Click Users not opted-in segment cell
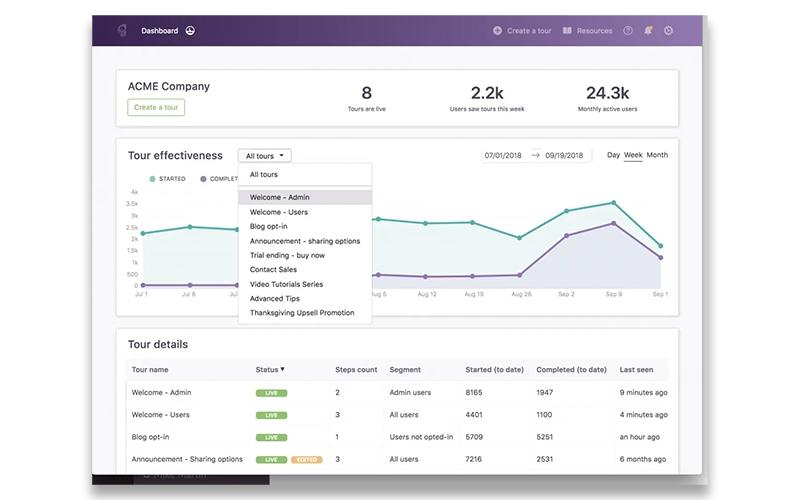The width and height of the screenshot is (800, 500). tap(421, 437)
